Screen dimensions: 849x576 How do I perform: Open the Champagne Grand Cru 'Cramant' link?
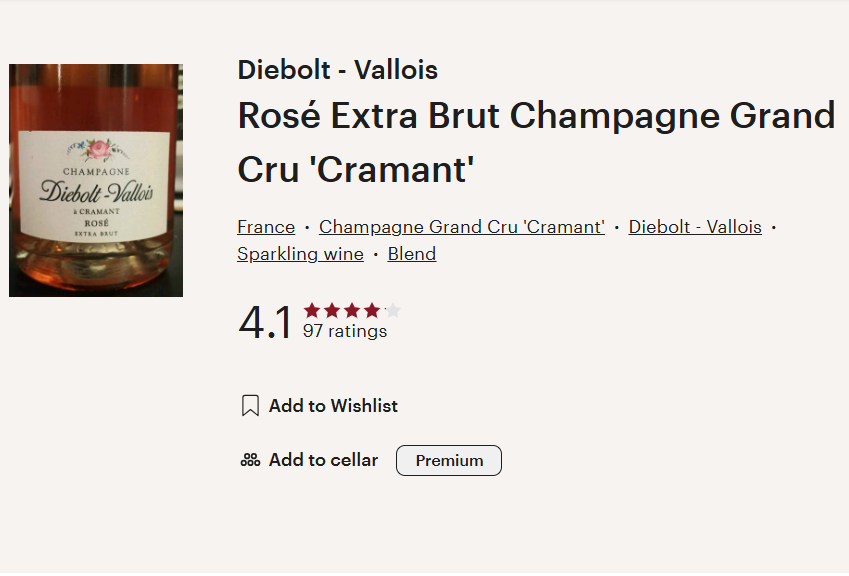[x=461, y=227]
